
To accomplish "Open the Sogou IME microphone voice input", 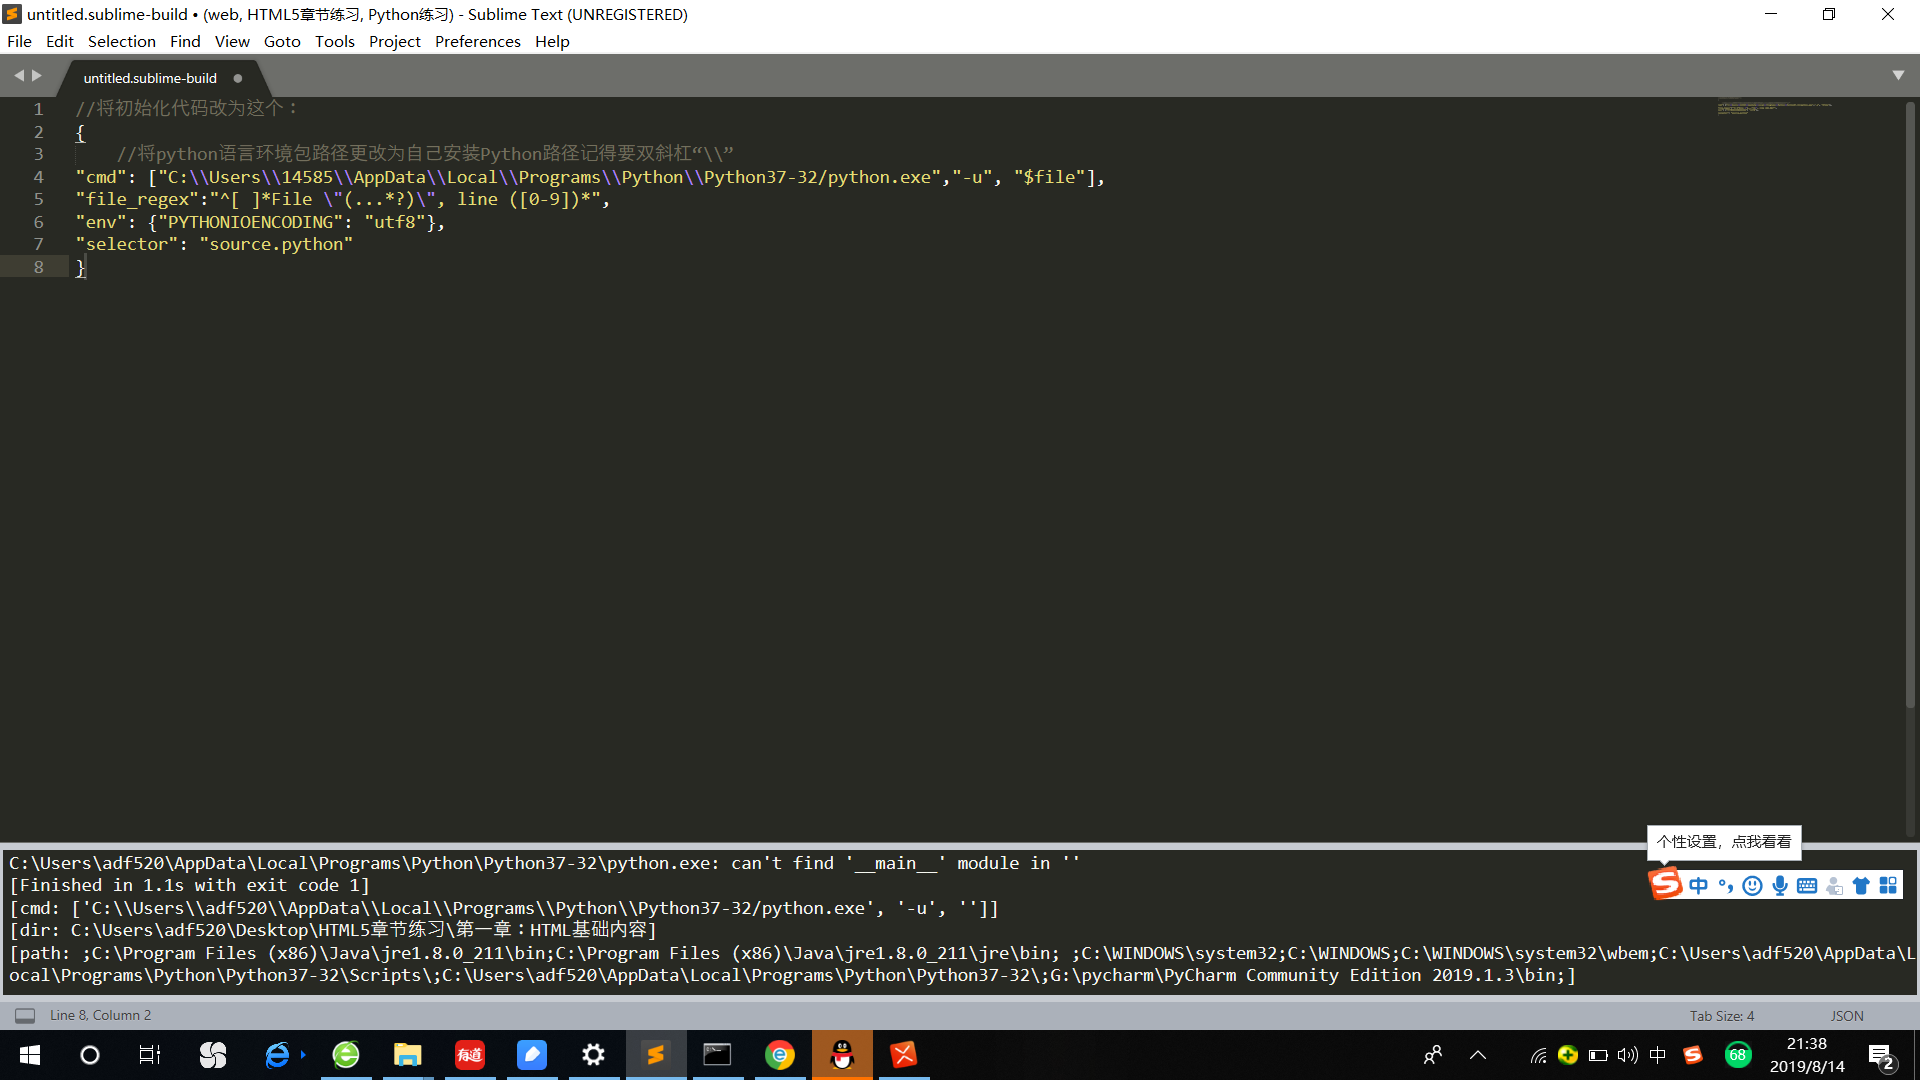I will 1780,886.
